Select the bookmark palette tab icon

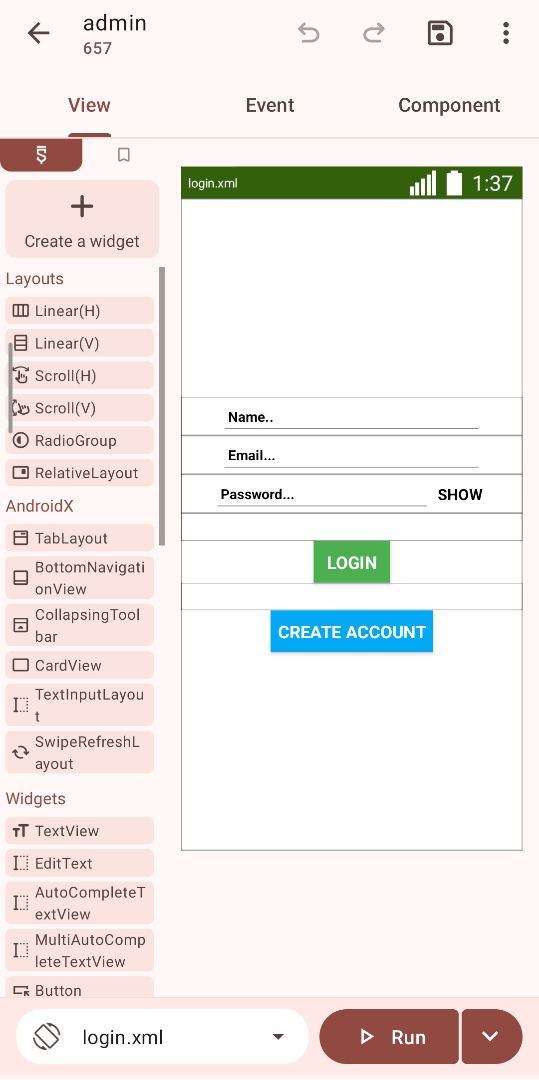tap(124, 155)
